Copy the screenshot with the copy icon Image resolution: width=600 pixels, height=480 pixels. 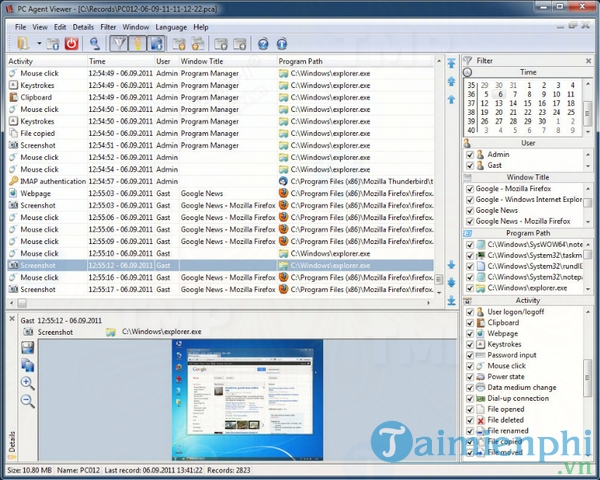pos(27,365)
